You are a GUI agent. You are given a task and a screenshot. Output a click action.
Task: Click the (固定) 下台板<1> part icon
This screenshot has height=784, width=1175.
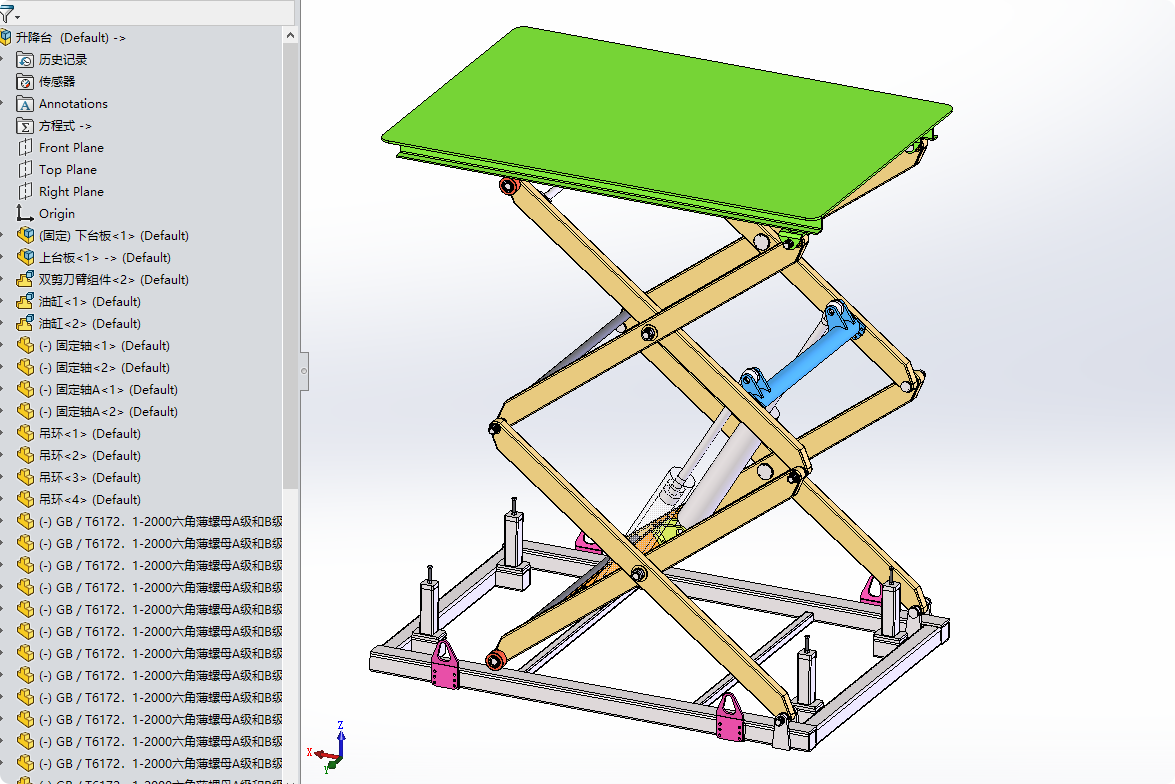coord(25,235)
